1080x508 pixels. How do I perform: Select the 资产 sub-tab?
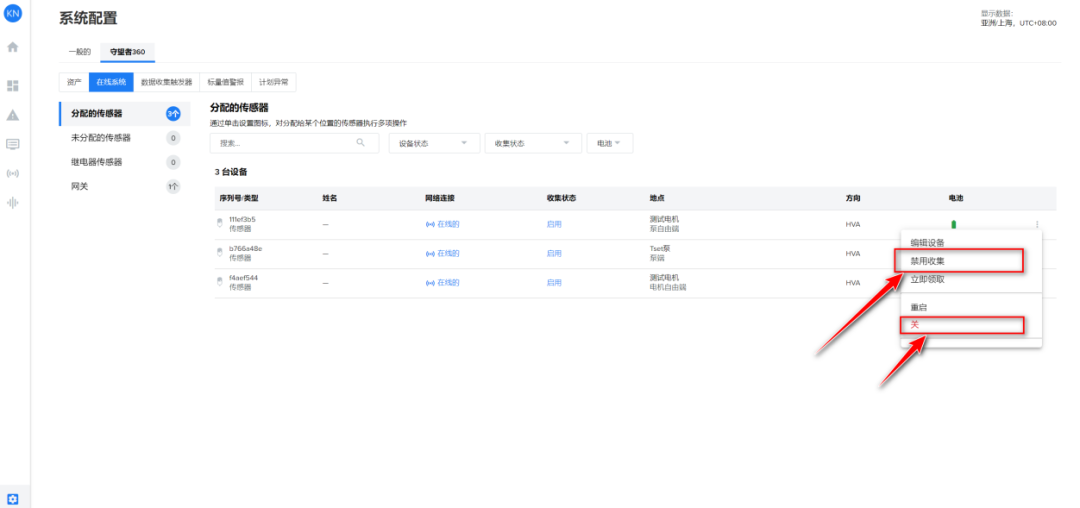click(x=74, y=82)
